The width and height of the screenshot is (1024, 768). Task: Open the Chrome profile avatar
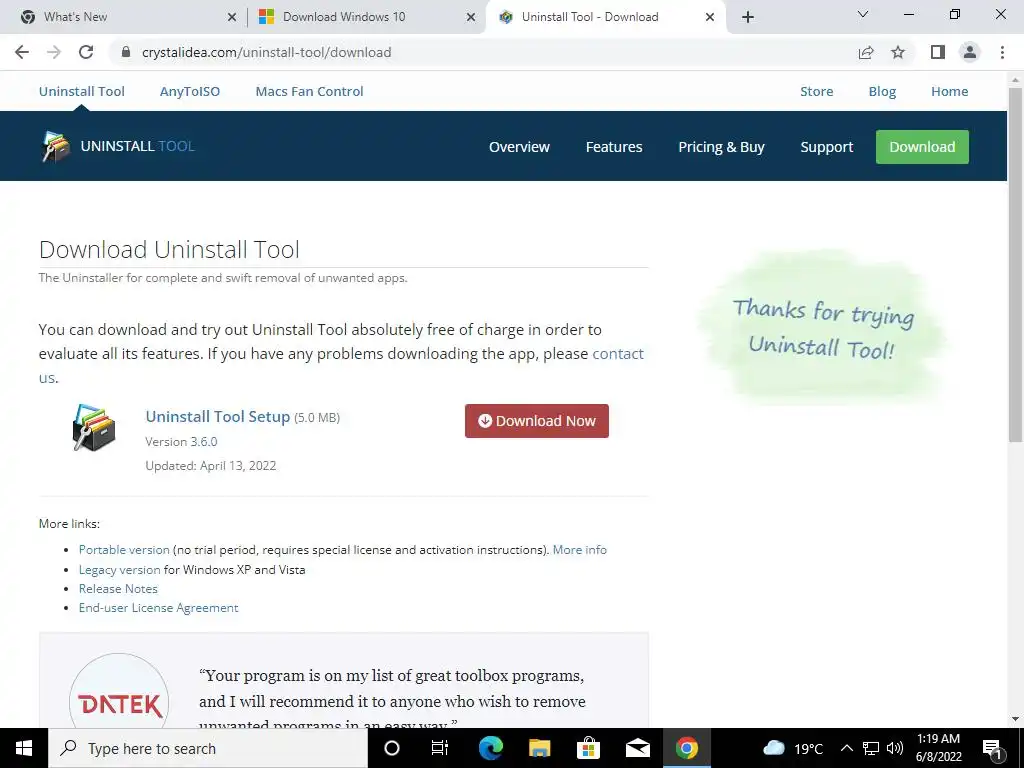tap(970, 52)
